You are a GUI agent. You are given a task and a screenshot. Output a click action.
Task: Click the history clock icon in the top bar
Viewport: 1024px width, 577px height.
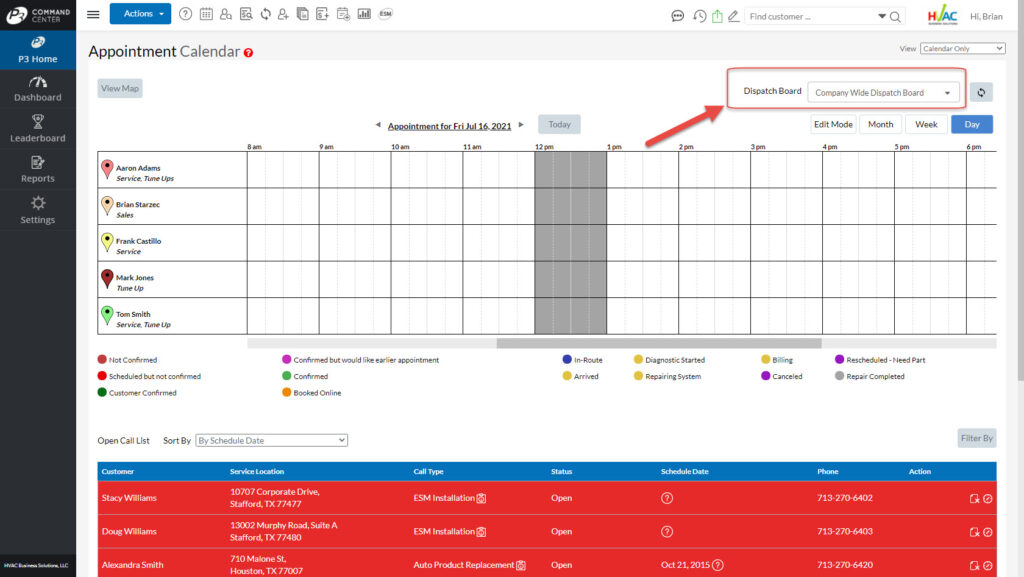[700, 16]
